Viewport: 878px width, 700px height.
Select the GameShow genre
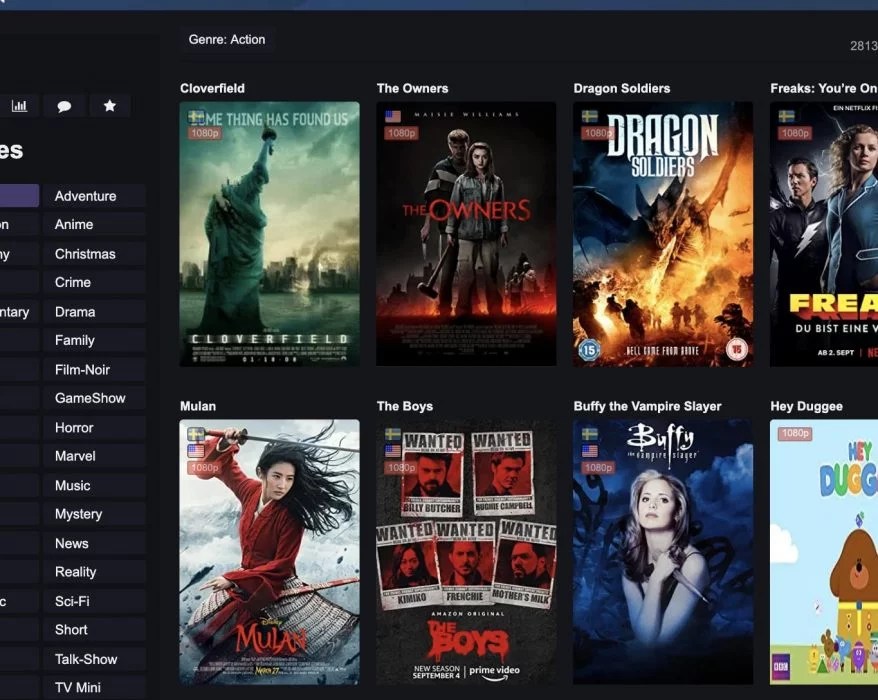pos(94,398)
